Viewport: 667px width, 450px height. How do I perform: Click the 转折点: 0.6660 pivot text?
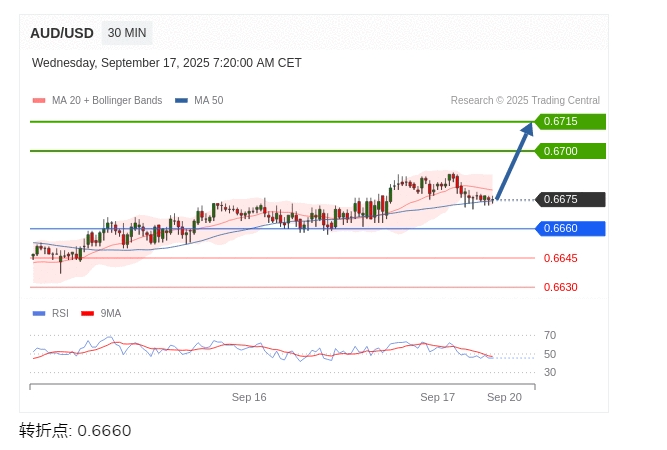click(x=75, y=430)
